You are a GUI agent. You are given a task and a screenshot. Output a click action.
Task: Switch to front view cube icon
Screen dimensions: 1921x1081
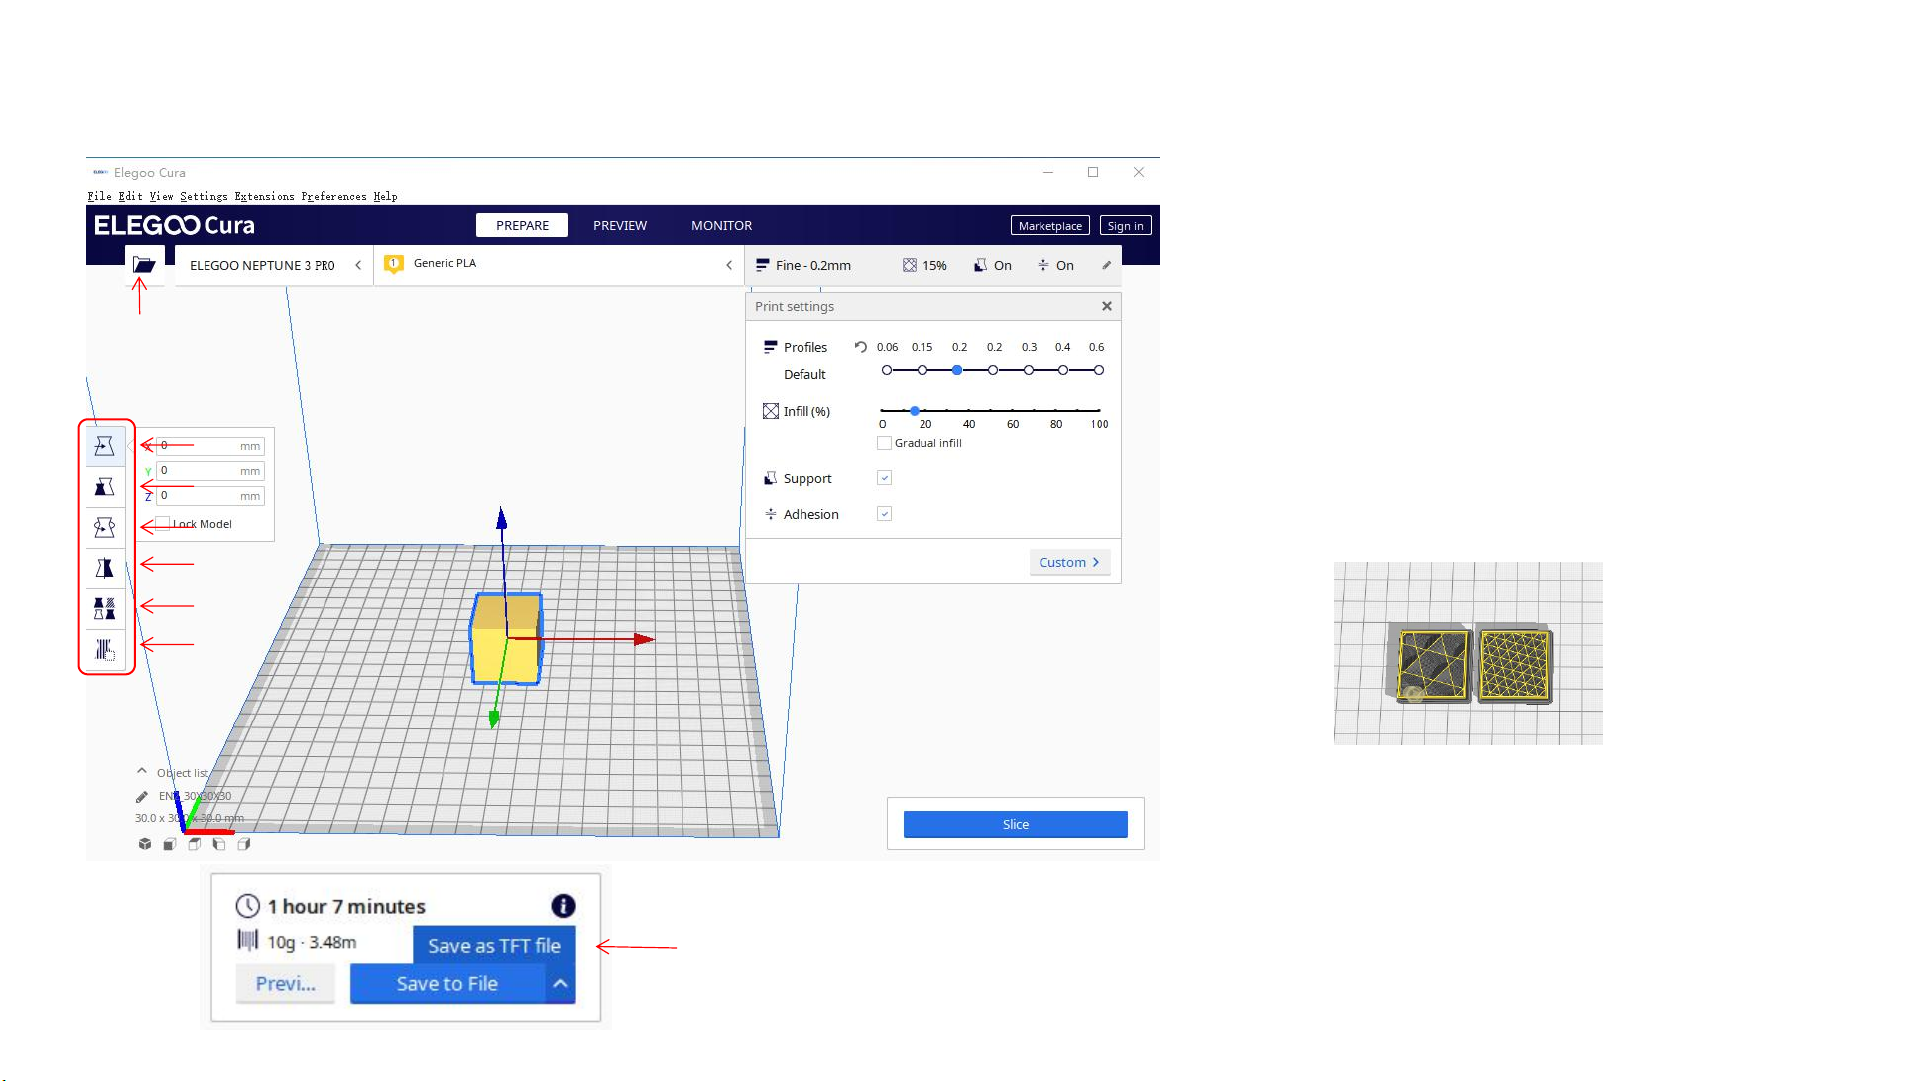[x=170, y=844]
